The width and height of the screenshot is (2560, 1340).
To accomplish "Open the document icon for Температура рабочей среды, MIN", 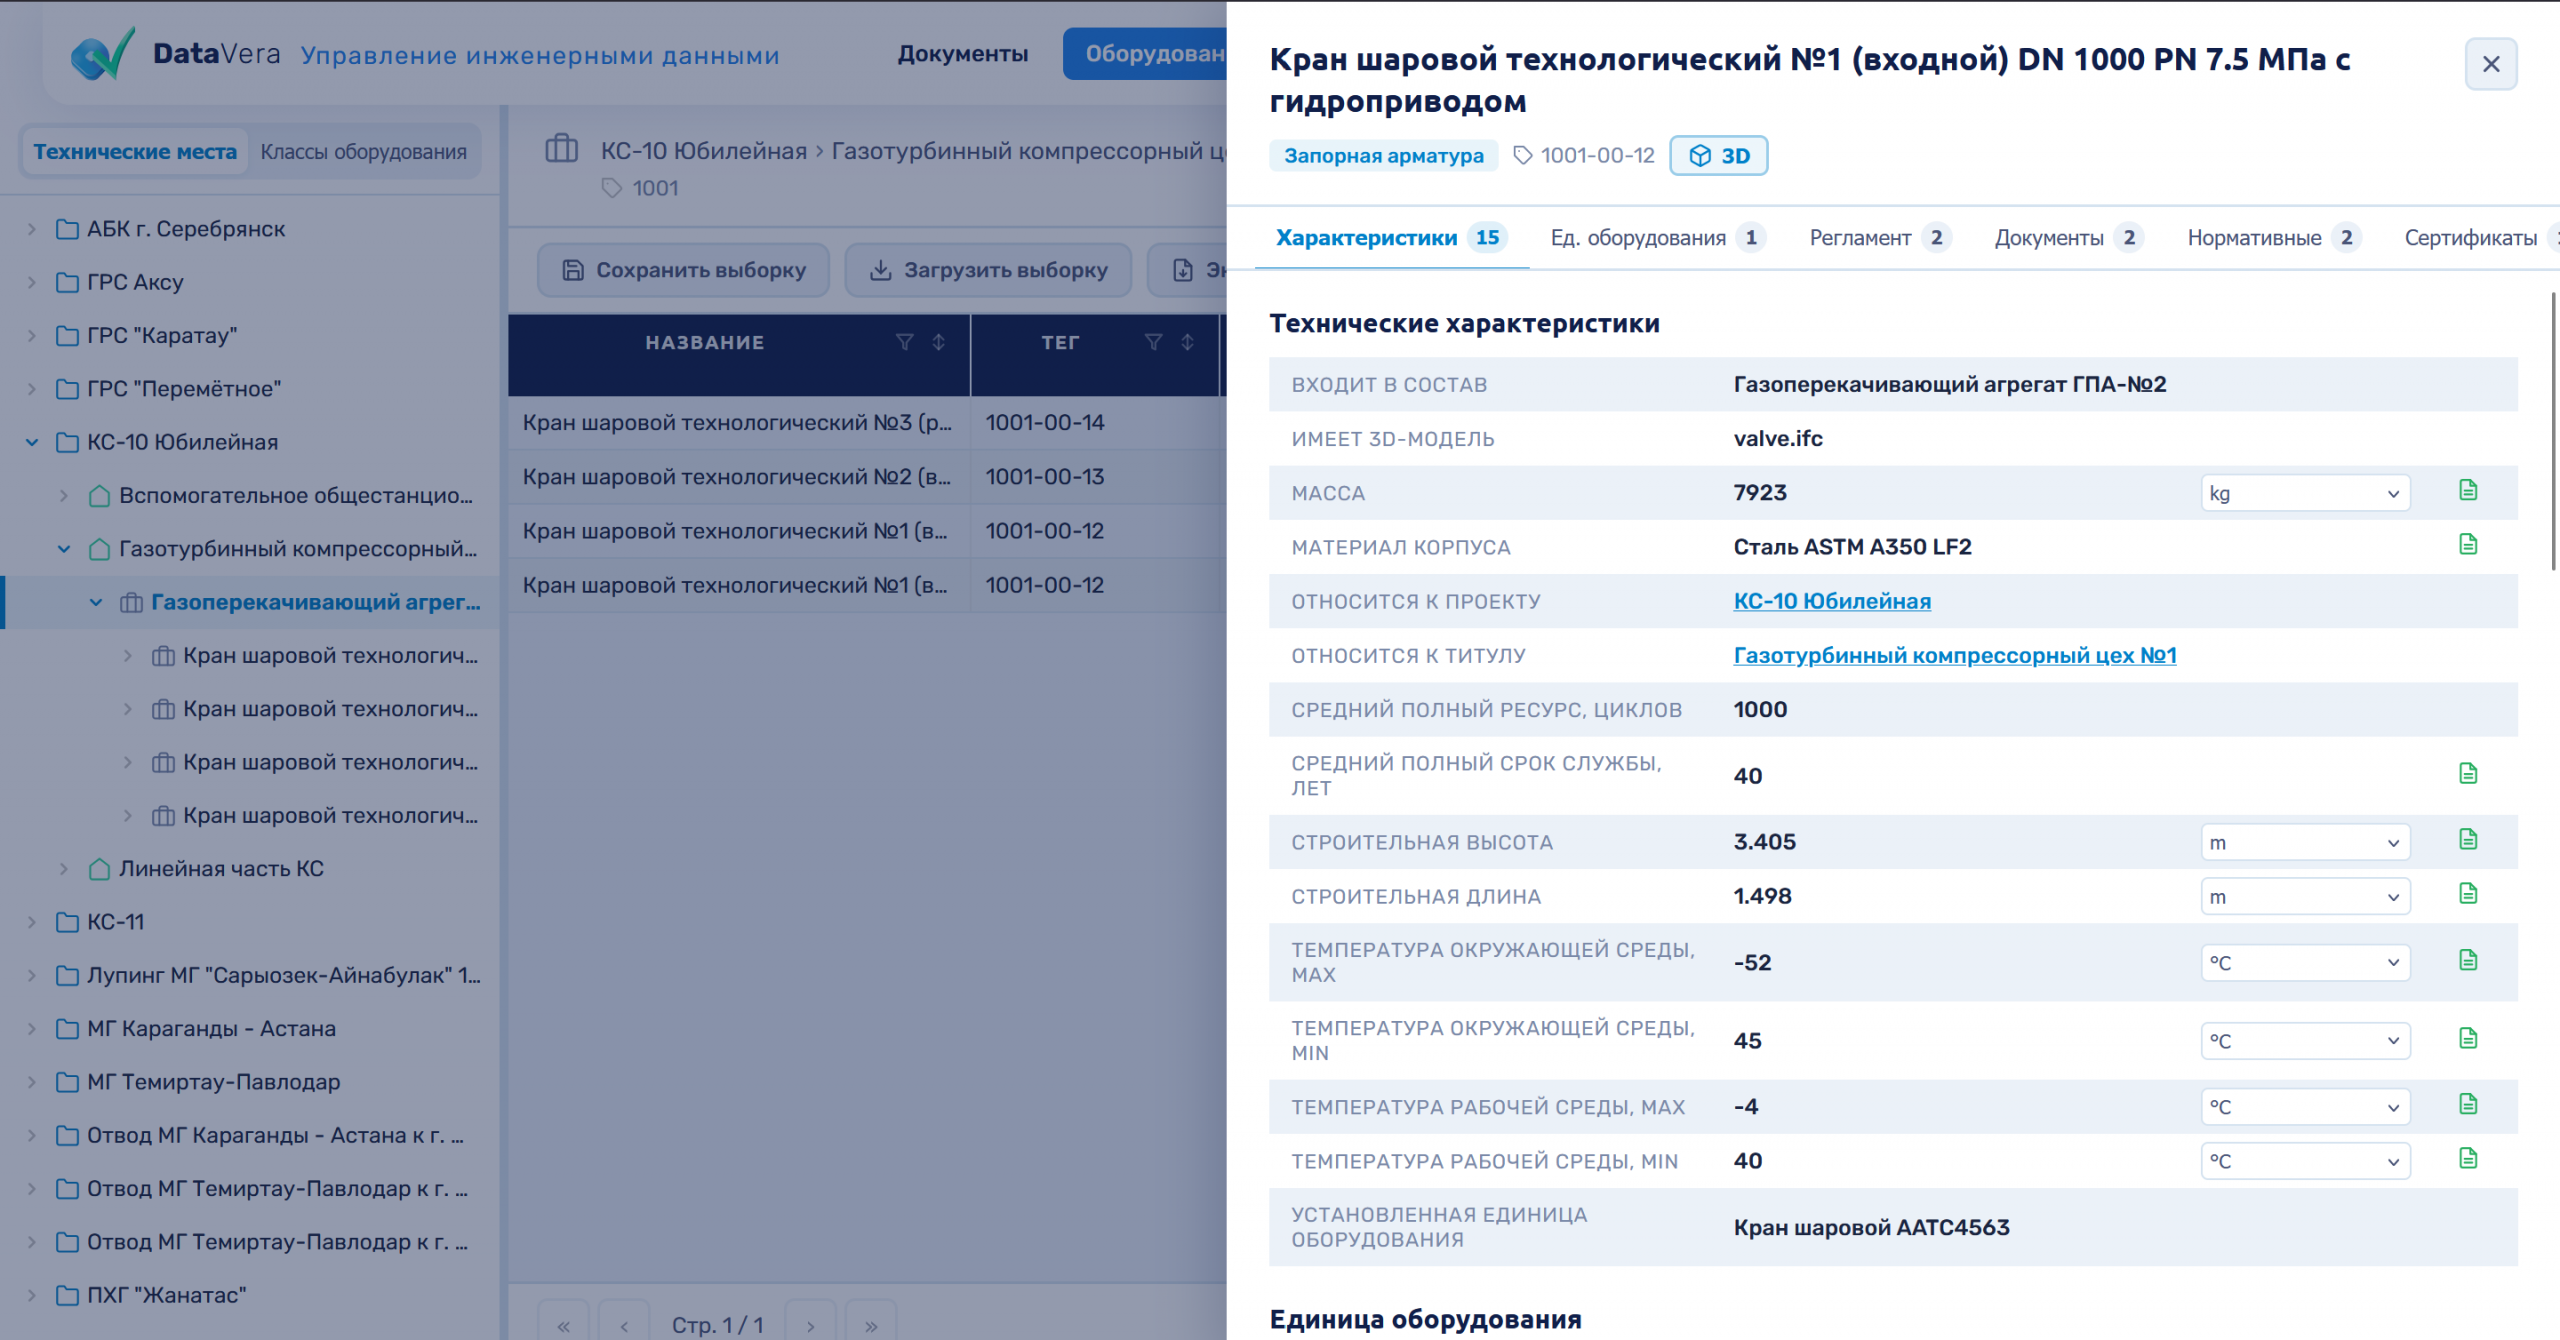I will coord(2468,1158).
